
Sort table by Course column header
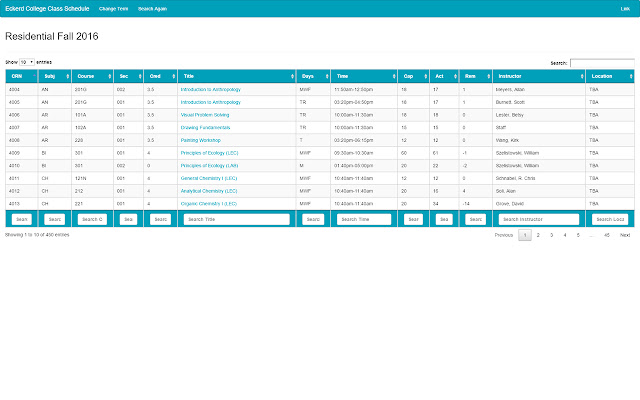pyautogui.click(x=92, y=76)
